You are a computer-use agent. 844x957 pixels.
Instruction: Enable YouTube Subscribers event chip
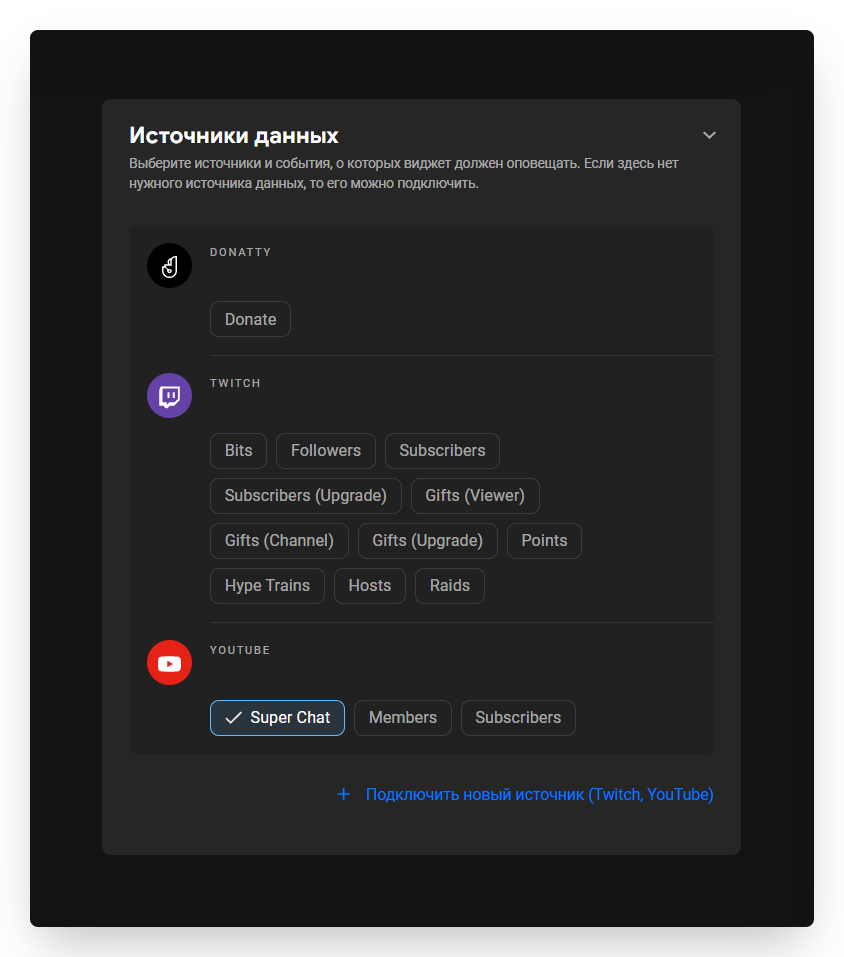point(518,718)
